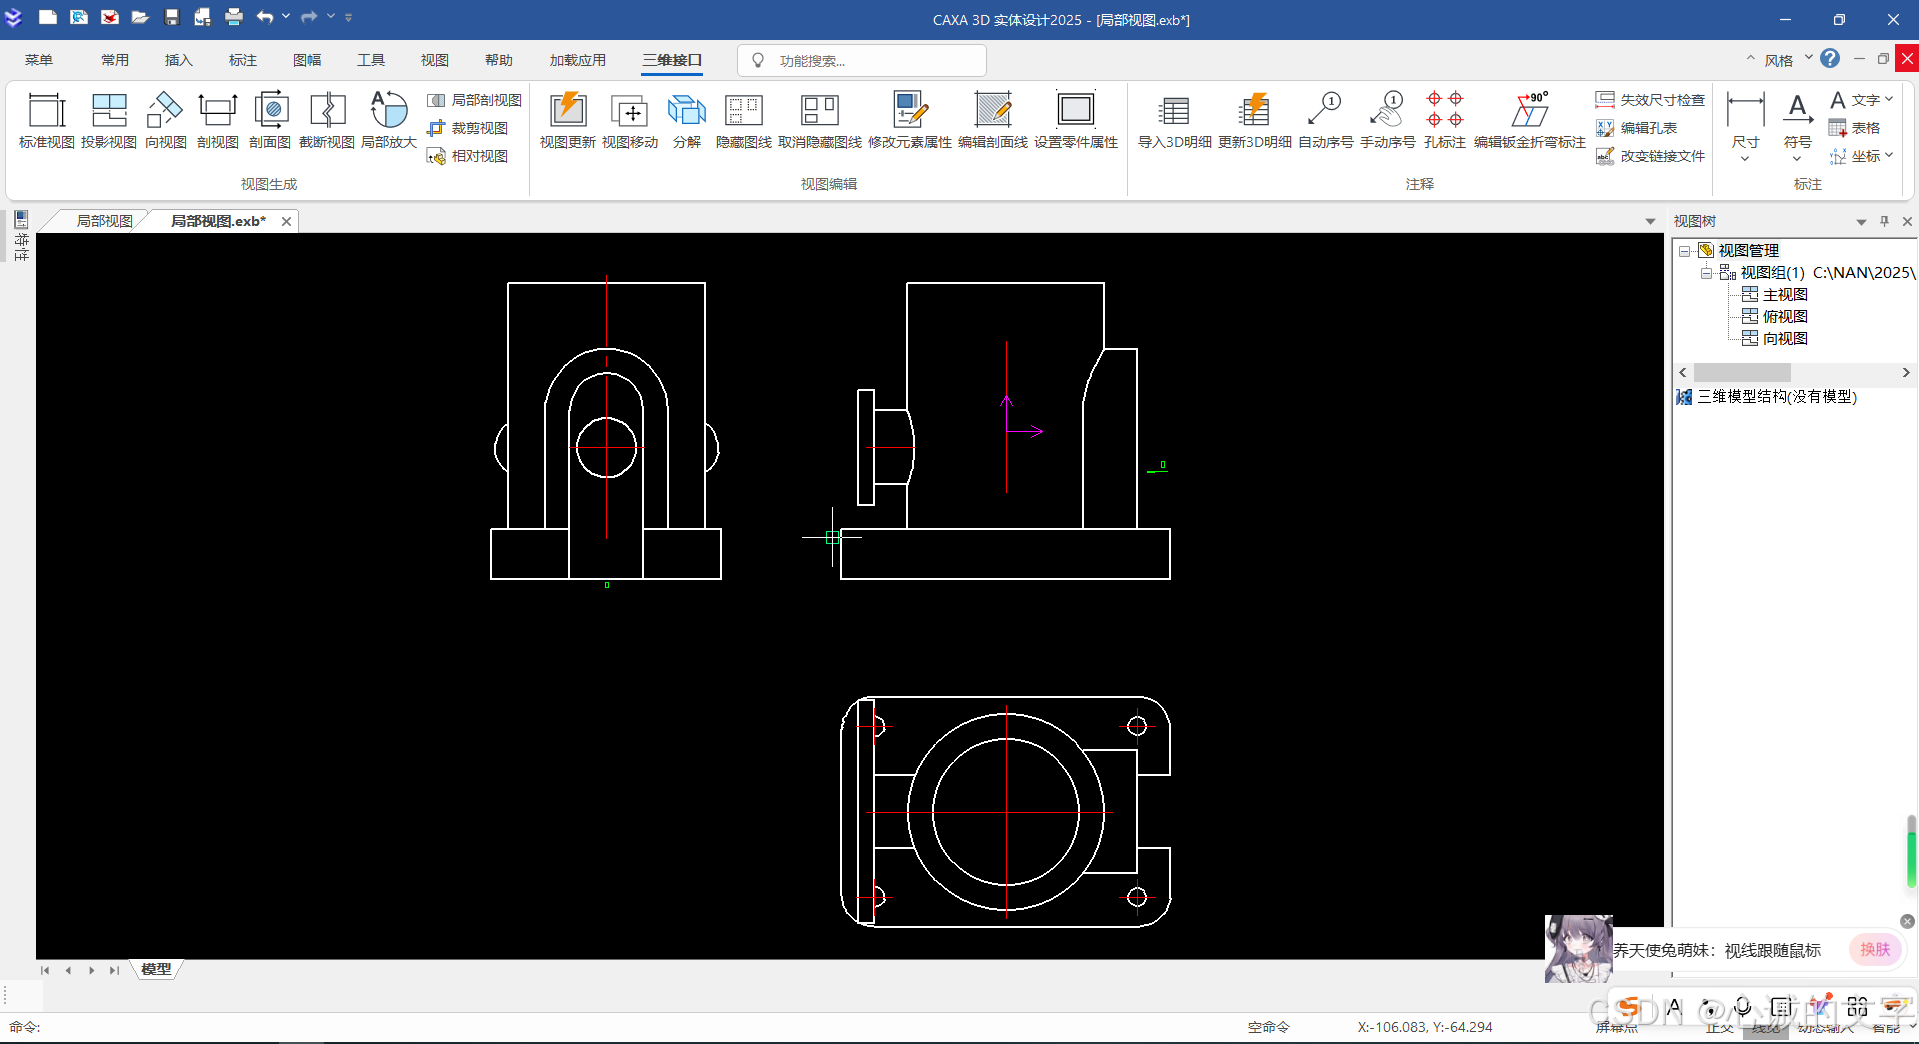The height and width of the screenshot is (1044, 1919).
Task: Click the 相对视图 relative view tool
Action: pos(467,156)
